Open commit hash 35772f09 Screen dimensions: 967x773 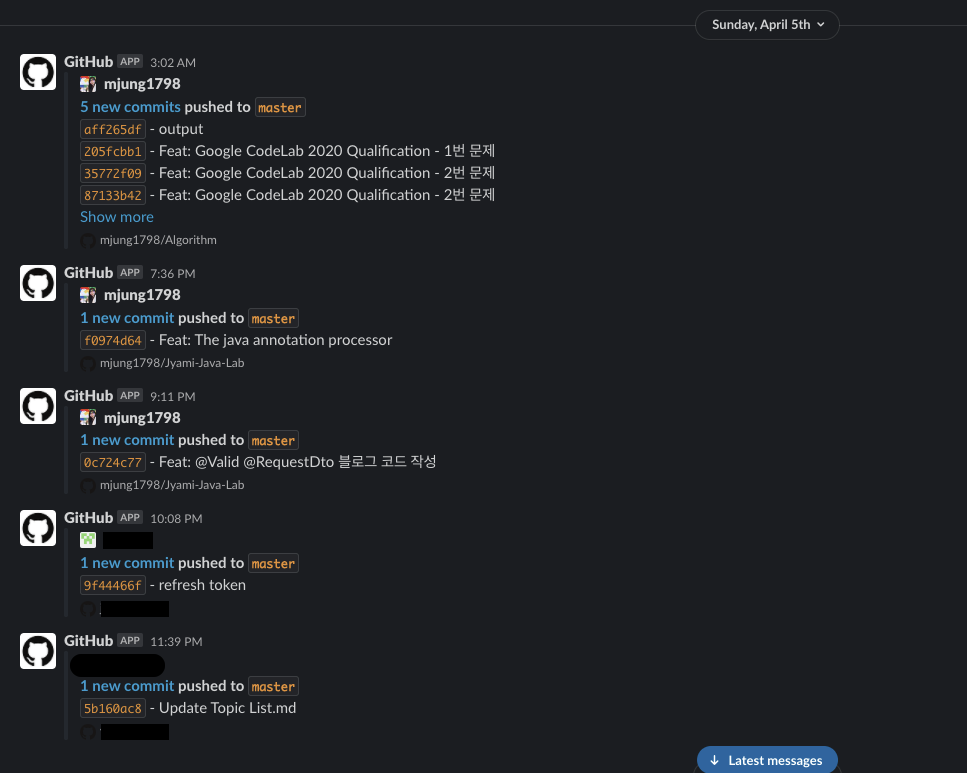pyautogui.click(x=113, y=173)
